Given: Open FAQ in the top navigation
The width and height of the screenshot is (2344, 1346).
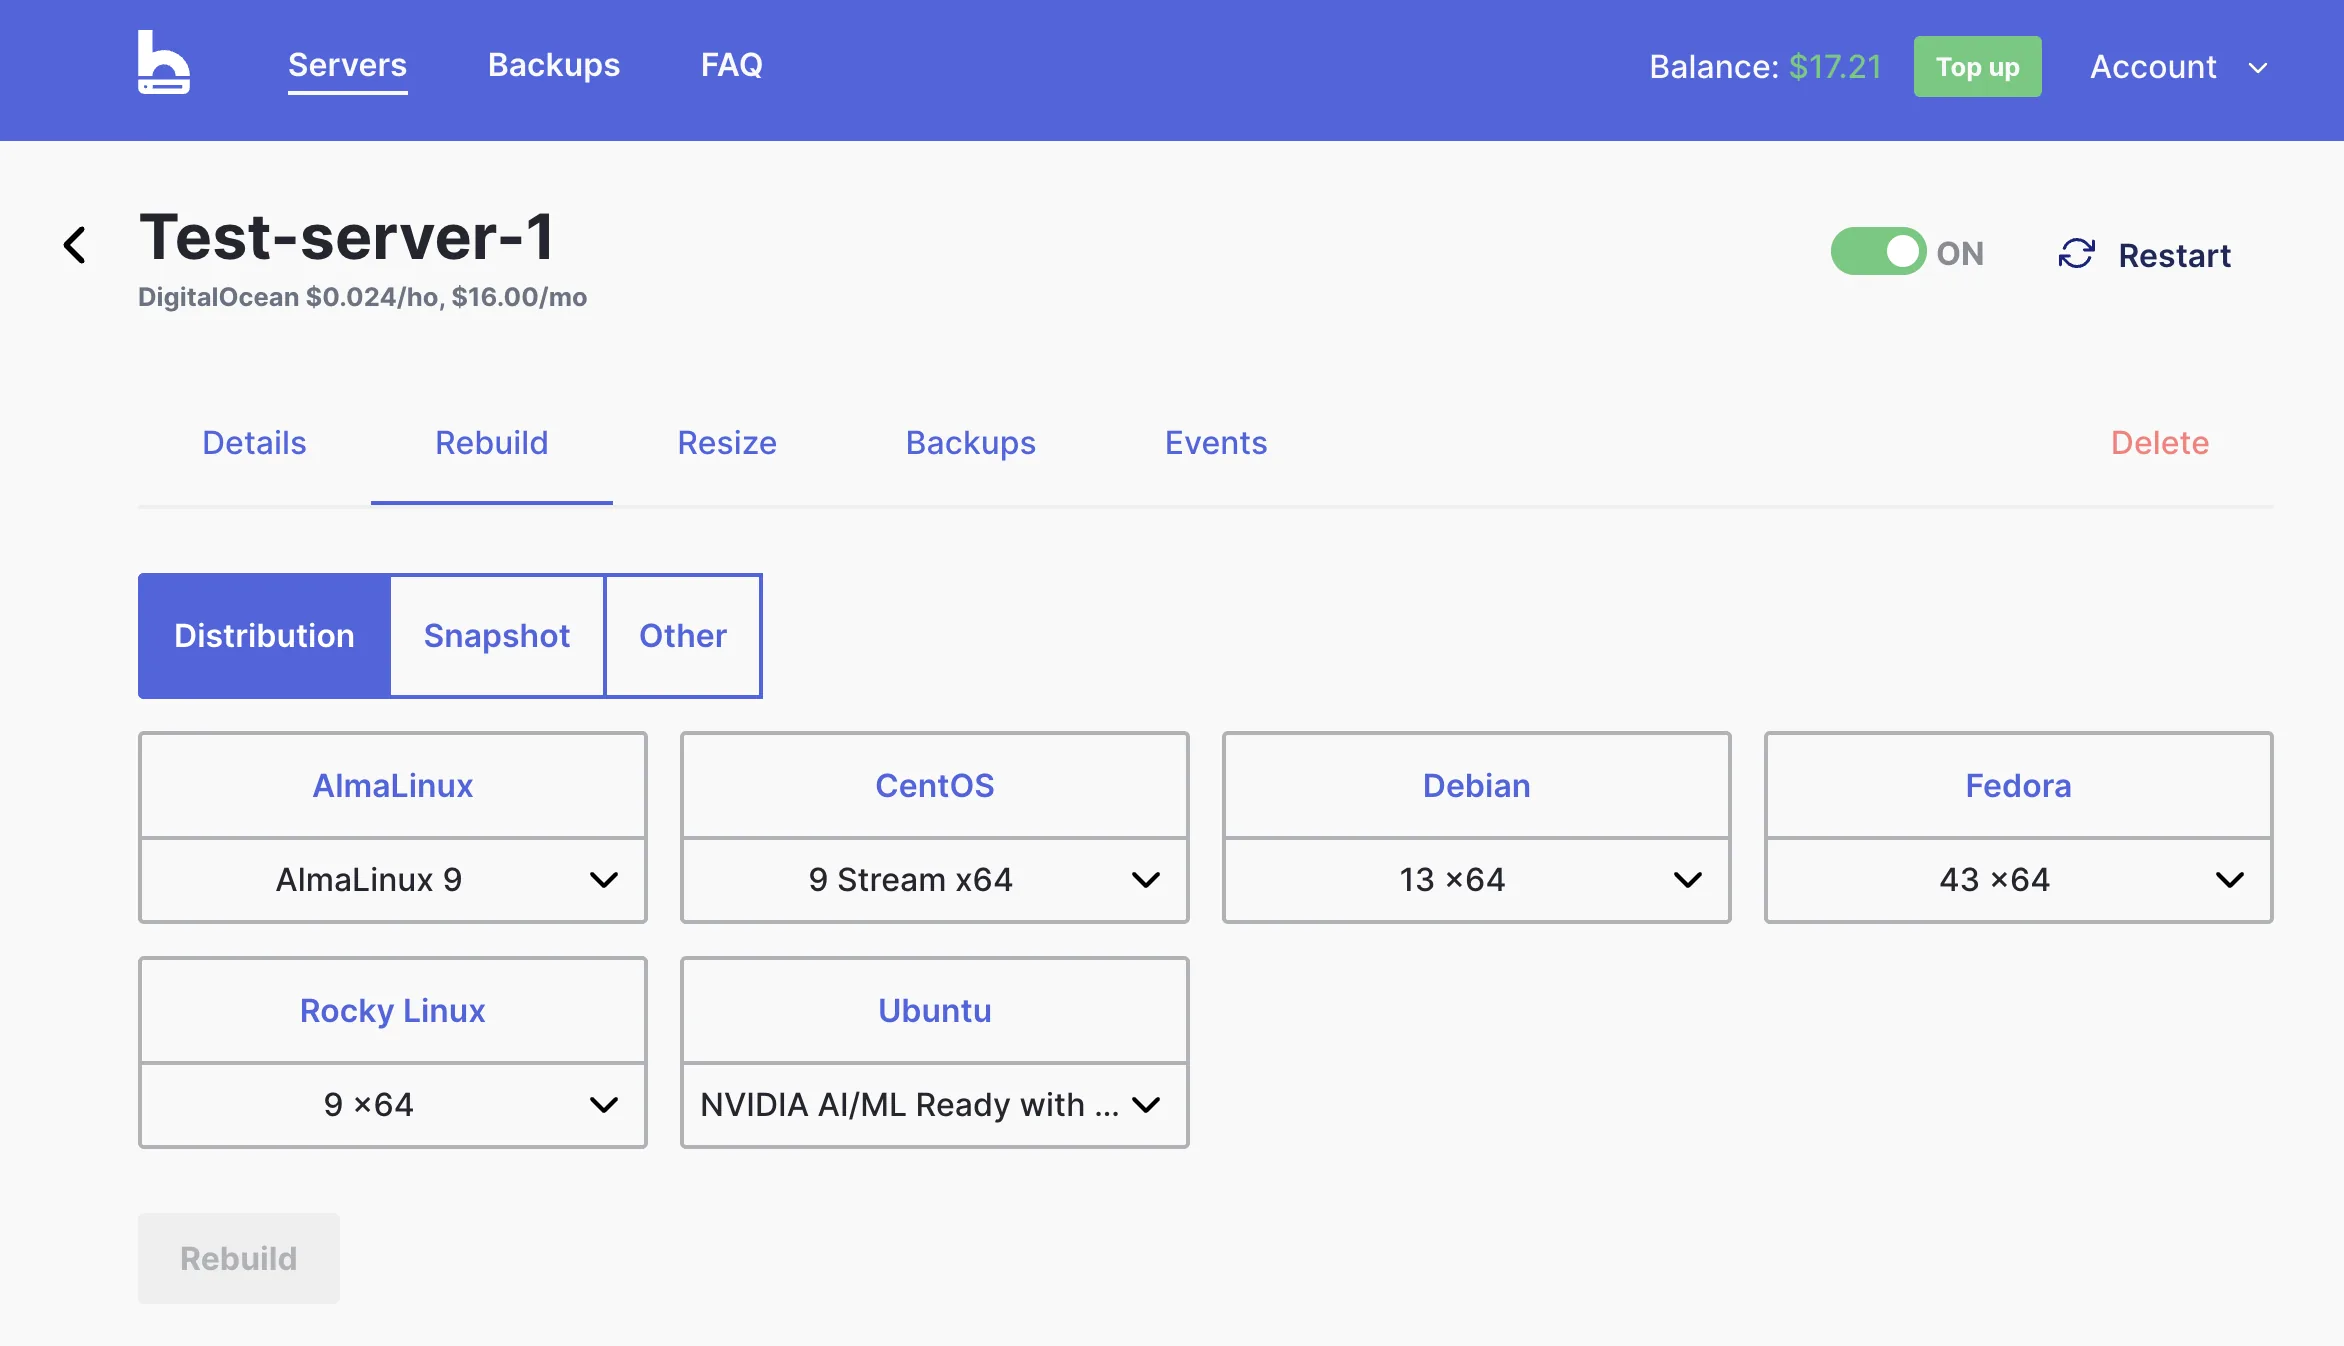Looking at the screenshot, I should (x=732, y=65).
